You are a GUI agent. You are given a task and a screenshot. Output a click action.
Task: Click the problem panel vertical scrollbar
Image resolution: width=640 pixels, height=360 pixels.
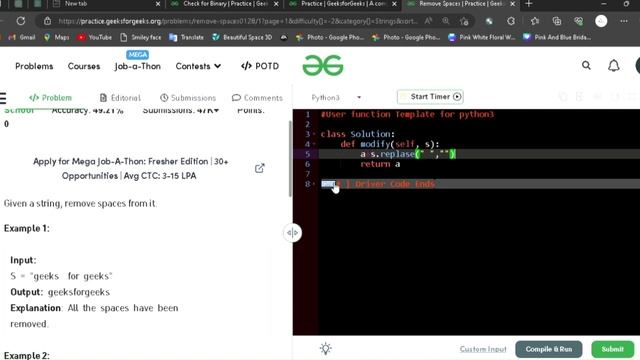tap(290, 159)
